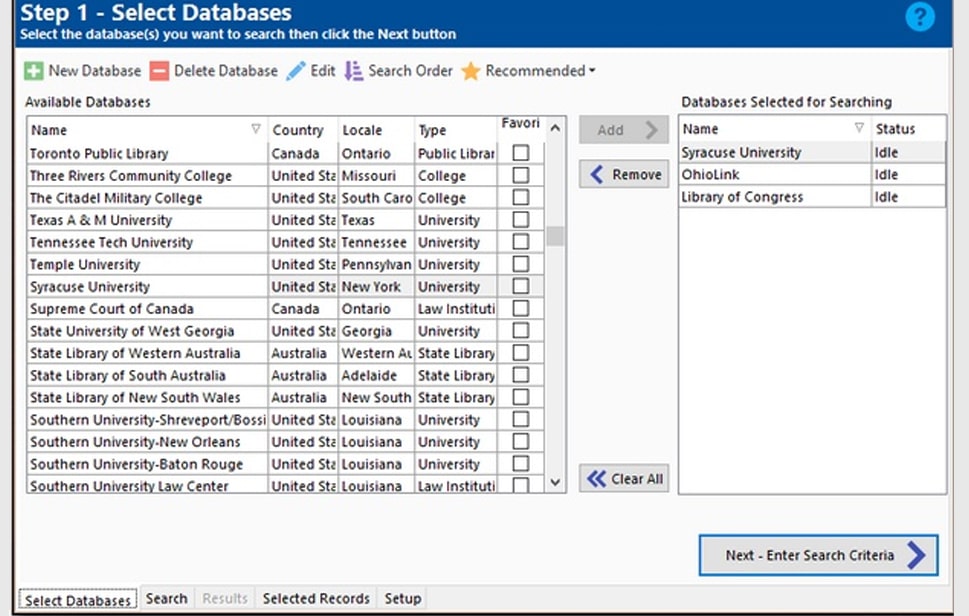This screenshot has width=969, height=616.
Task: Click the Favori column header
Action: pyautogui.click(x=521, y=124)
